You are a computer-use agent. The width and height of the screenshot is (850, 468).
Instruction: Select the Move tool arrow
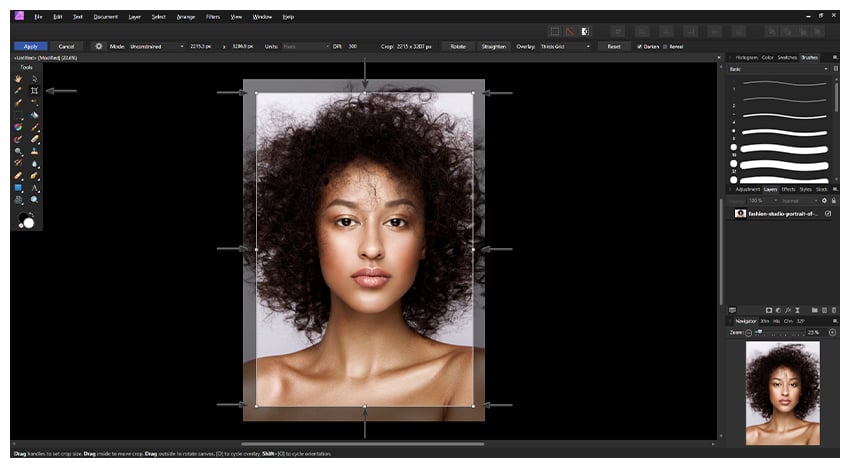point(35,78)
